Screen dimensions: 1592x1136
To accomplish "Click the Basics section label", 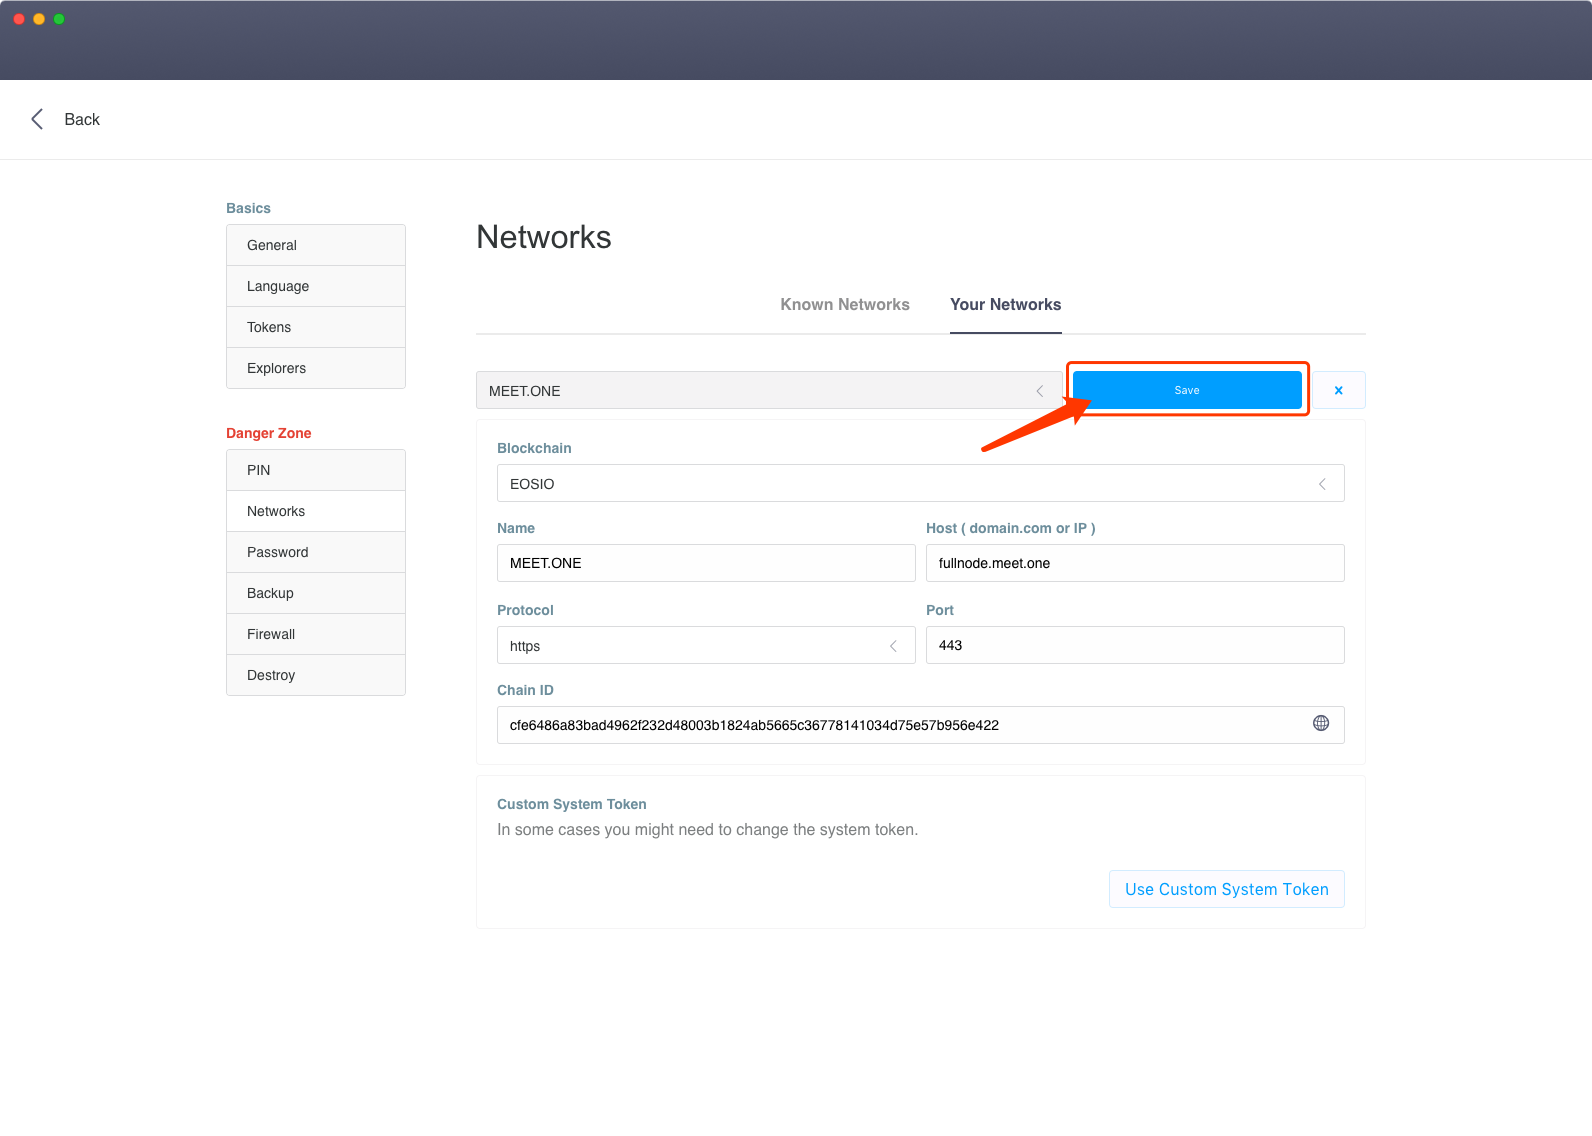I will (248, 208).
